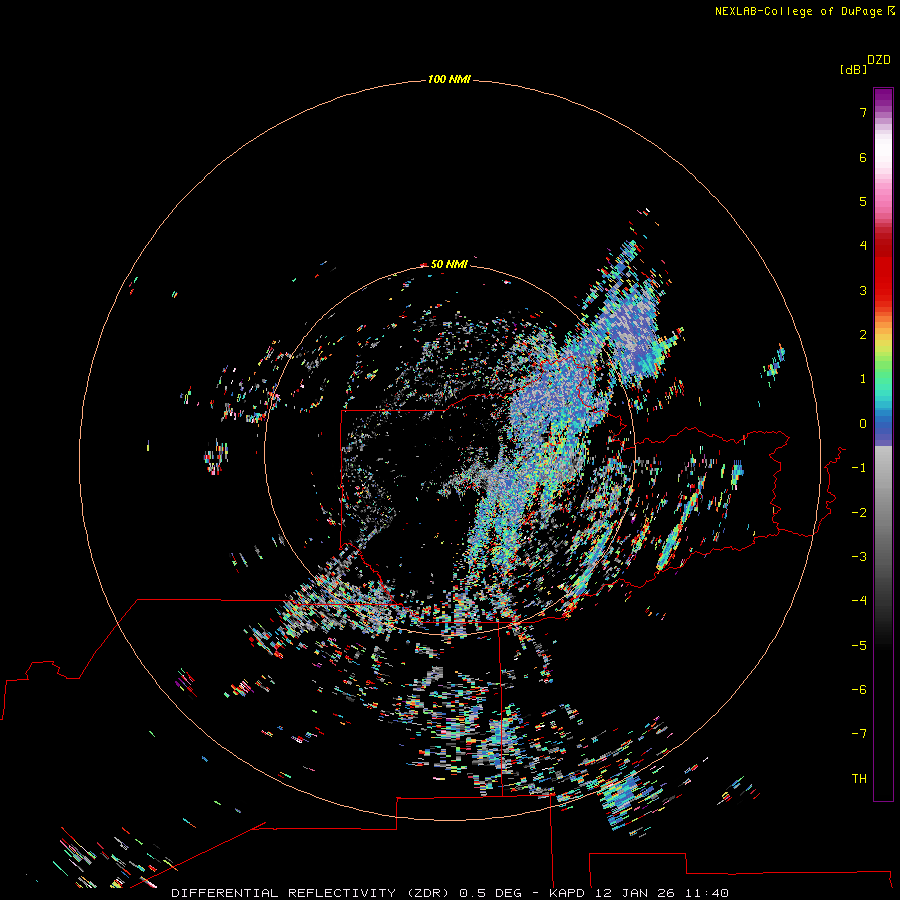The image size is (900, 900).
Task: Click the "0.5 DEG" elevation text
Action: [x=491, y=893]
